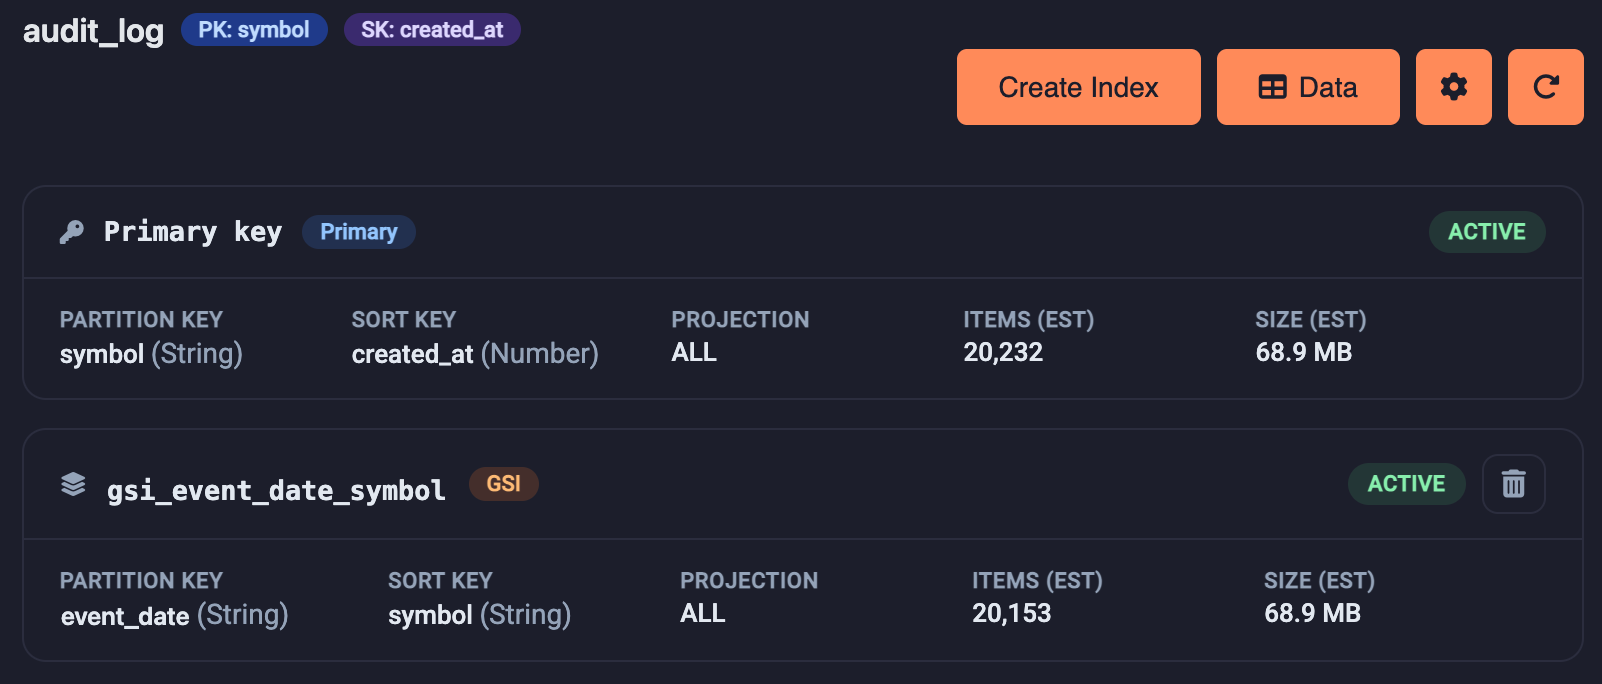Refresh the audit_log table view
This screenshot has width=1602, height=684.
pos(1545,87)
